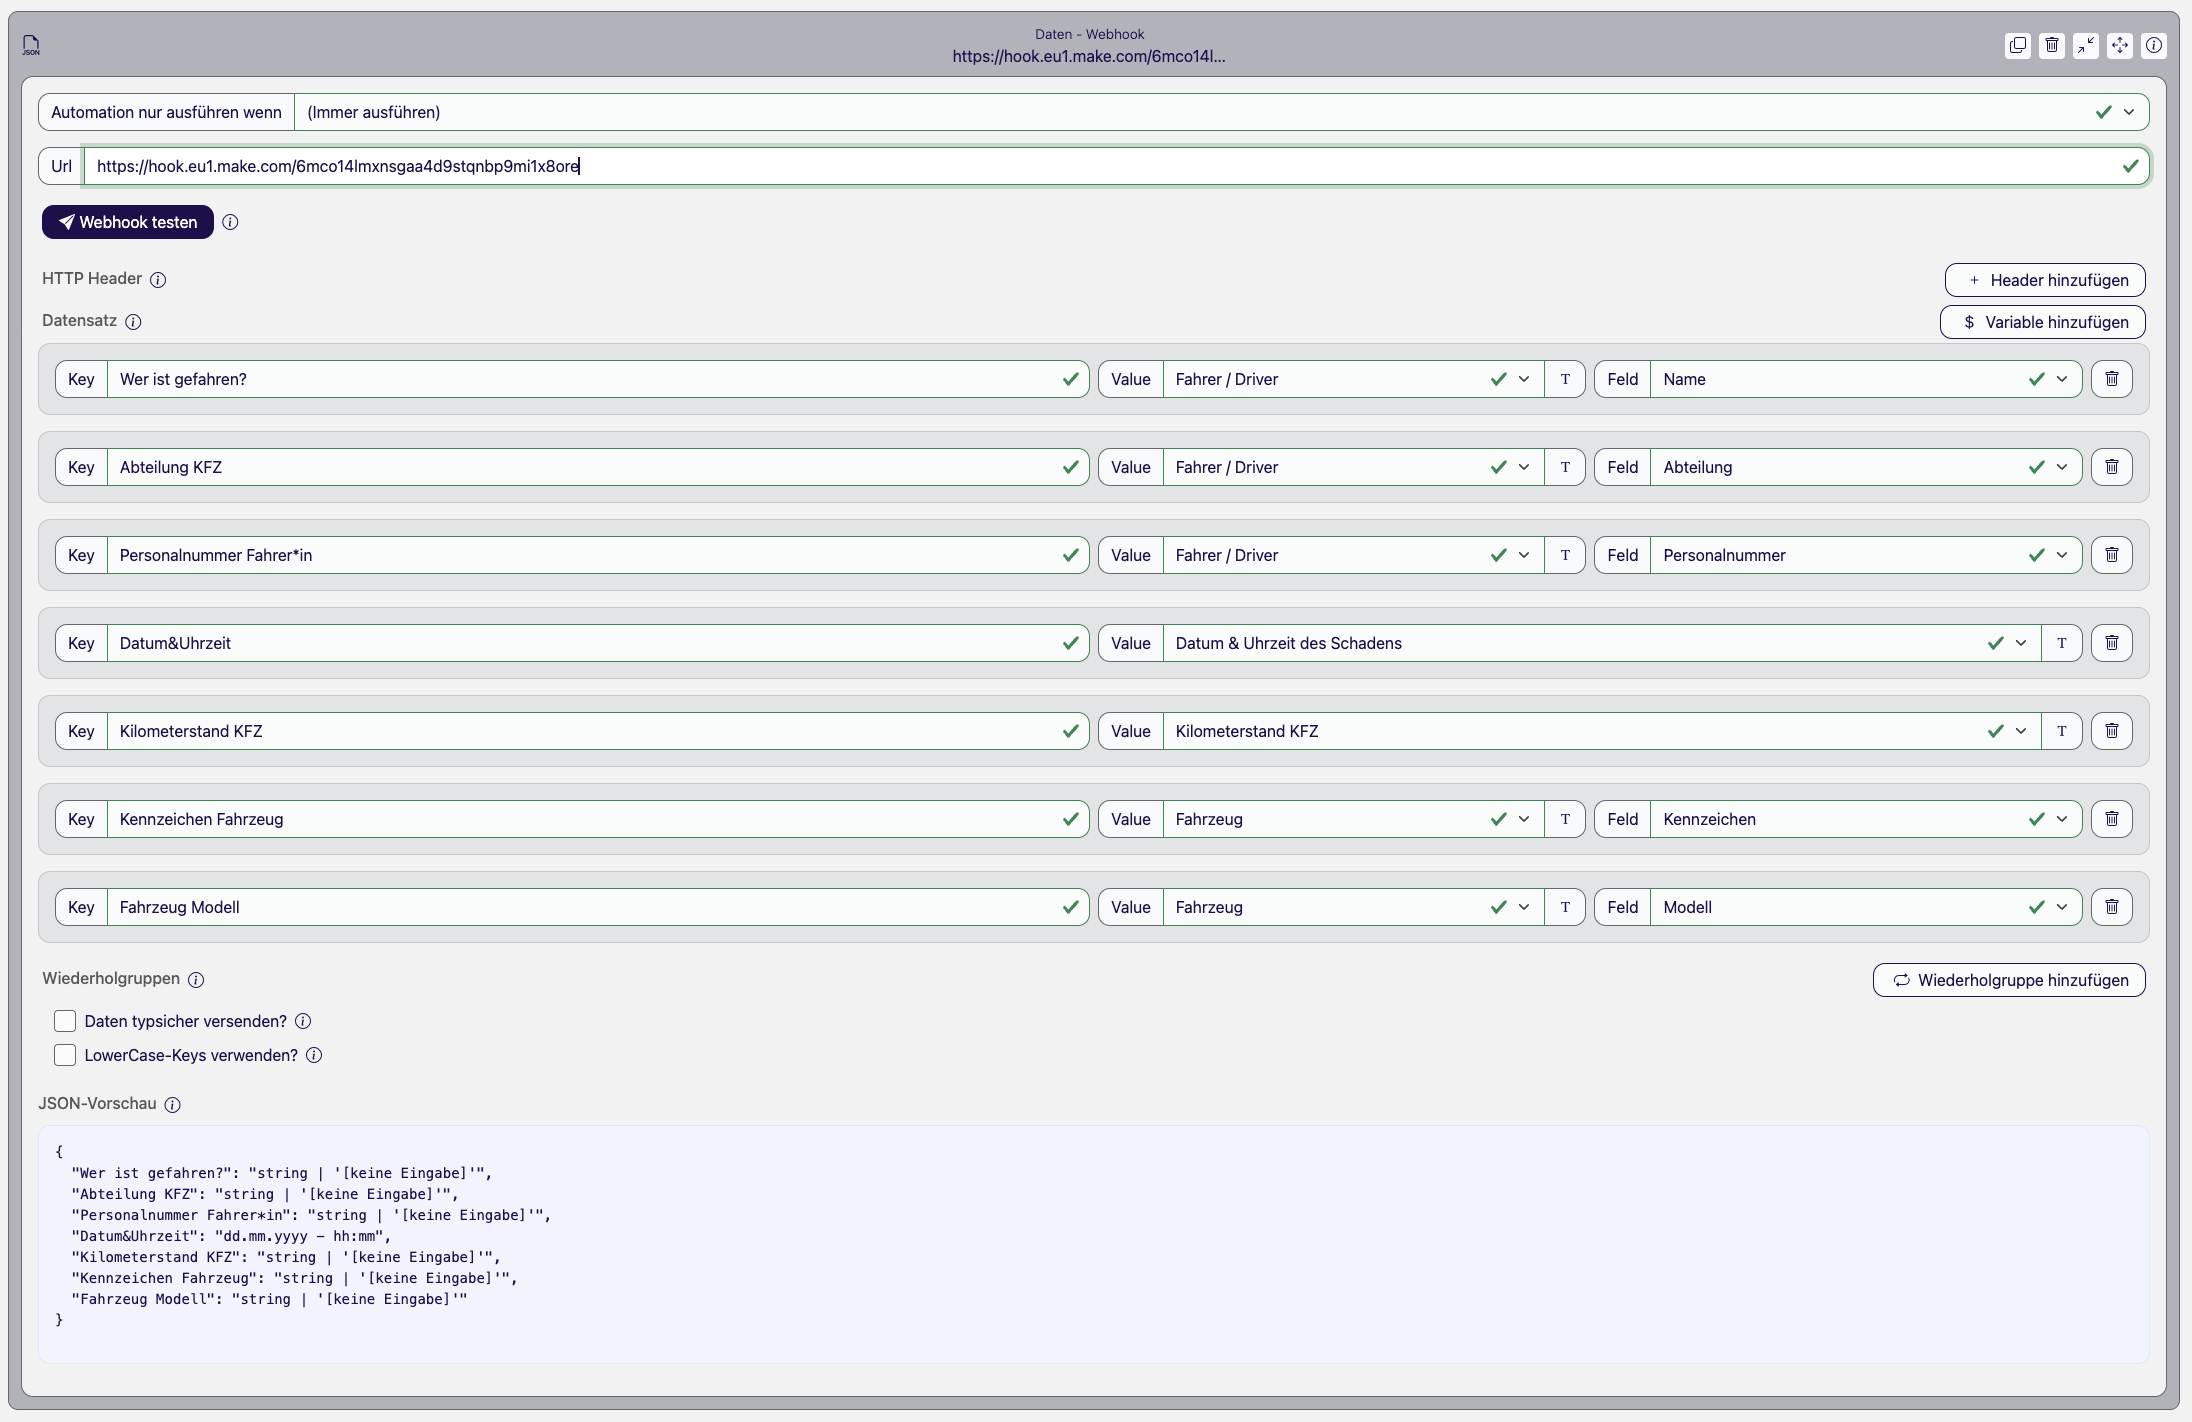Image resolution: width=2192 pixels, height=1422 pixels.
Task: Click the move icon in the header
Action: click(2120, 45)
